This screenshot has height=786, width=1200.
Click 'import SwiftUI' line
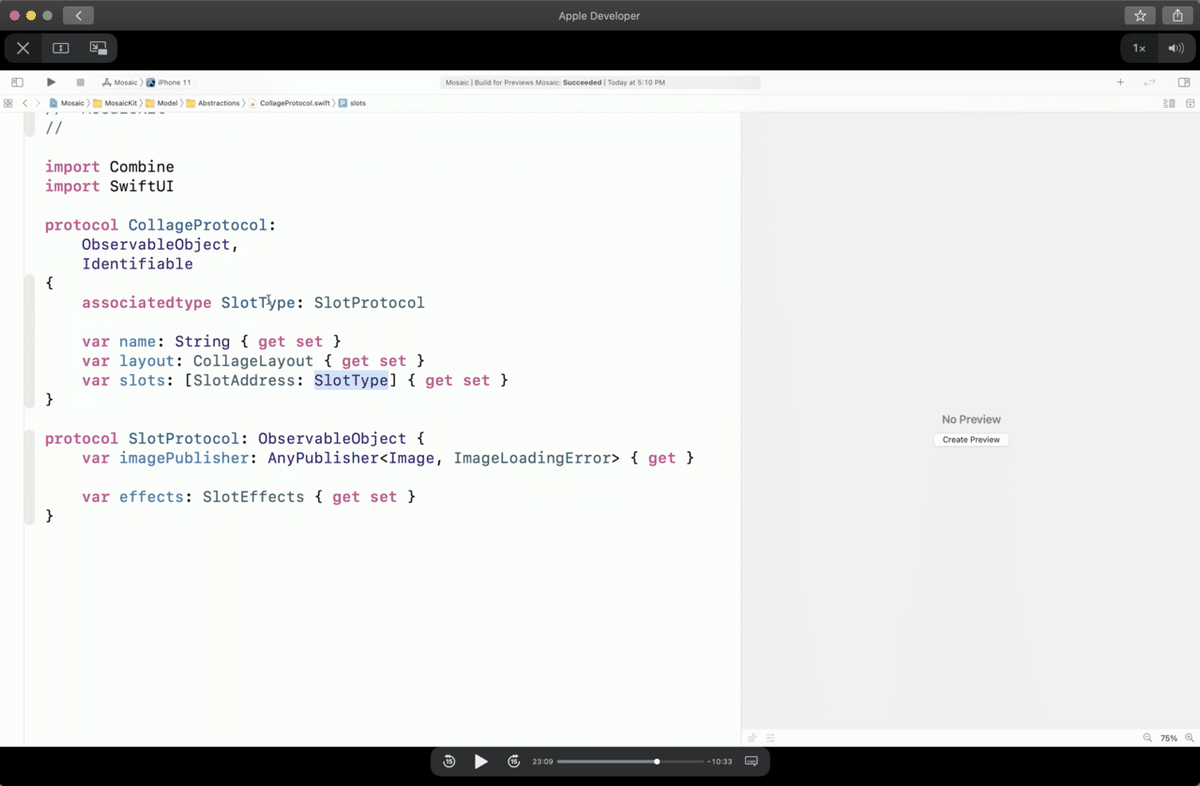coord(110,186)
